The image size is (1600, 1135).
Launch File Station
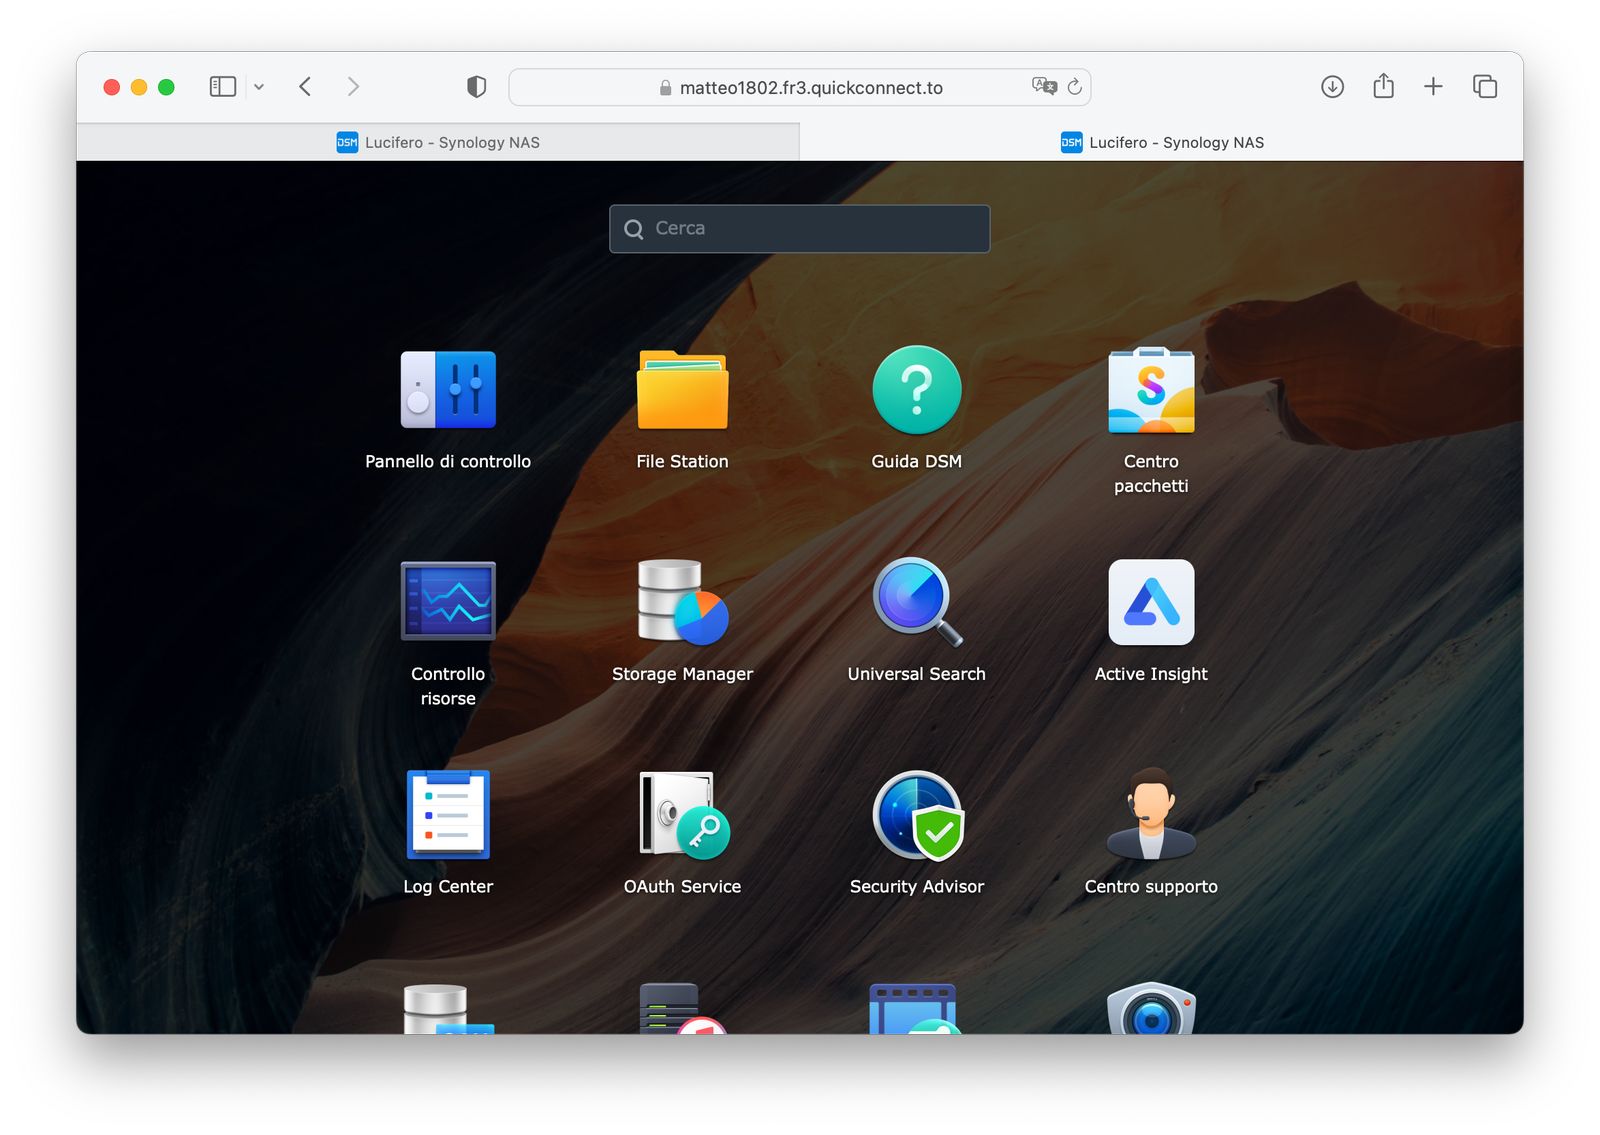click(683, 390)
